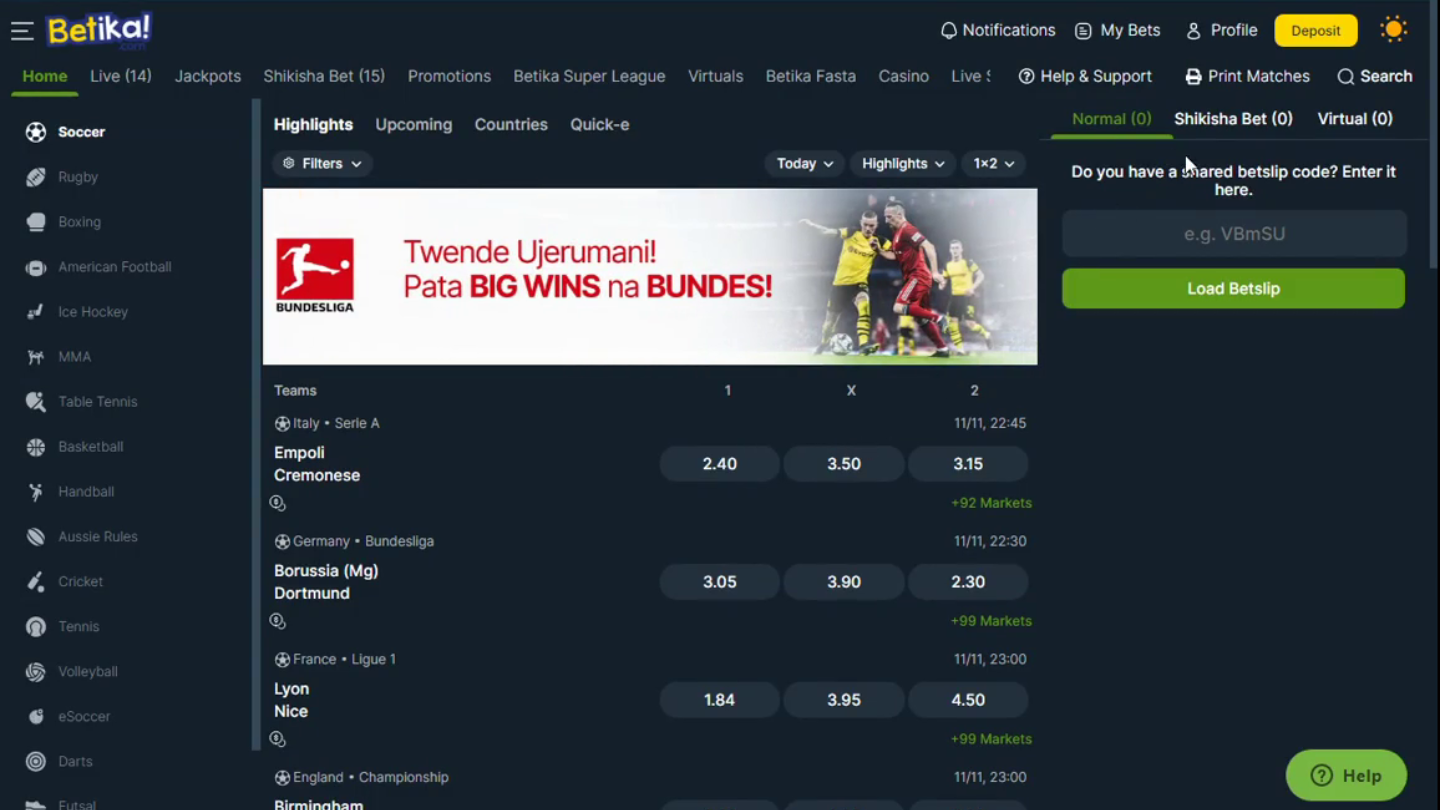Click the green Load Betslip button
Image resolution: width=1440 pixels, height=810 pixels.
pyautogui.click(x=1233, y=289)
